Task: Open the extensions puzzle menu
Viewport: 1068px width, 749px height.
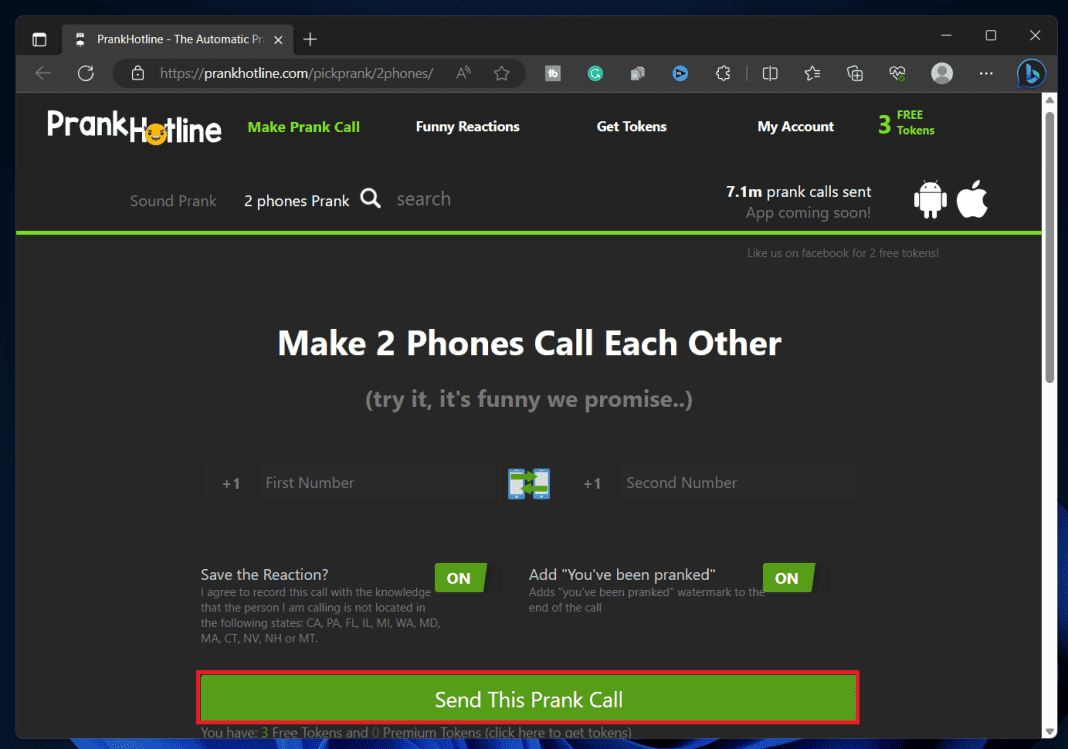Action: pyautogui.click(x=723, y=73)
